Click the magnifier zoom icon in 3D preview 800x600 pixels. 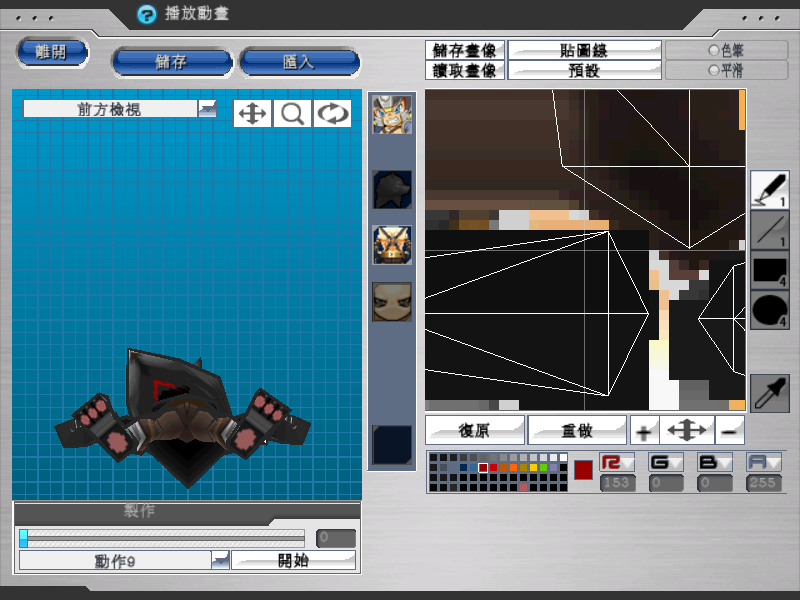(292, 113)
